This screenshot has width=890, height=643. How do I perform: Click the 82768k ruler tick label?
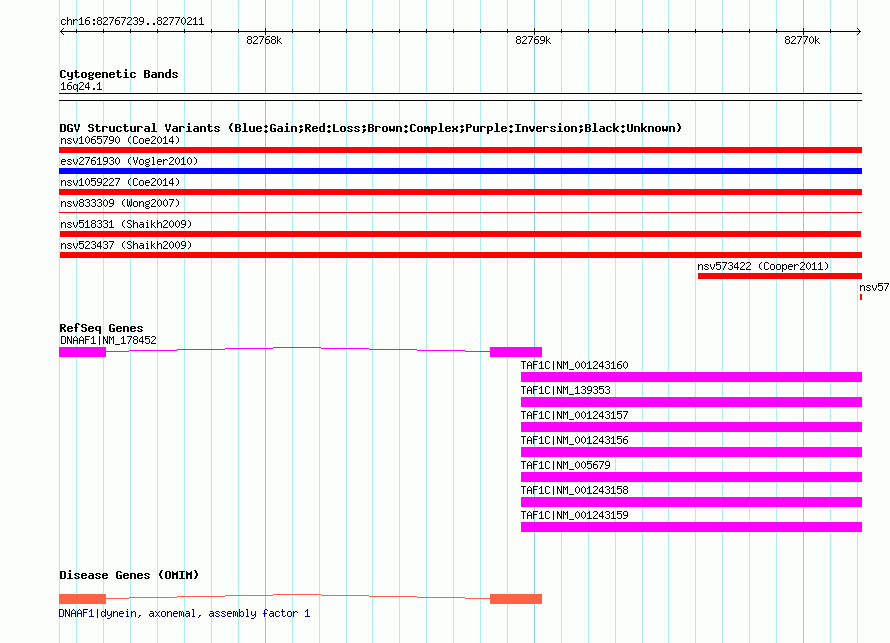[264, 40]
